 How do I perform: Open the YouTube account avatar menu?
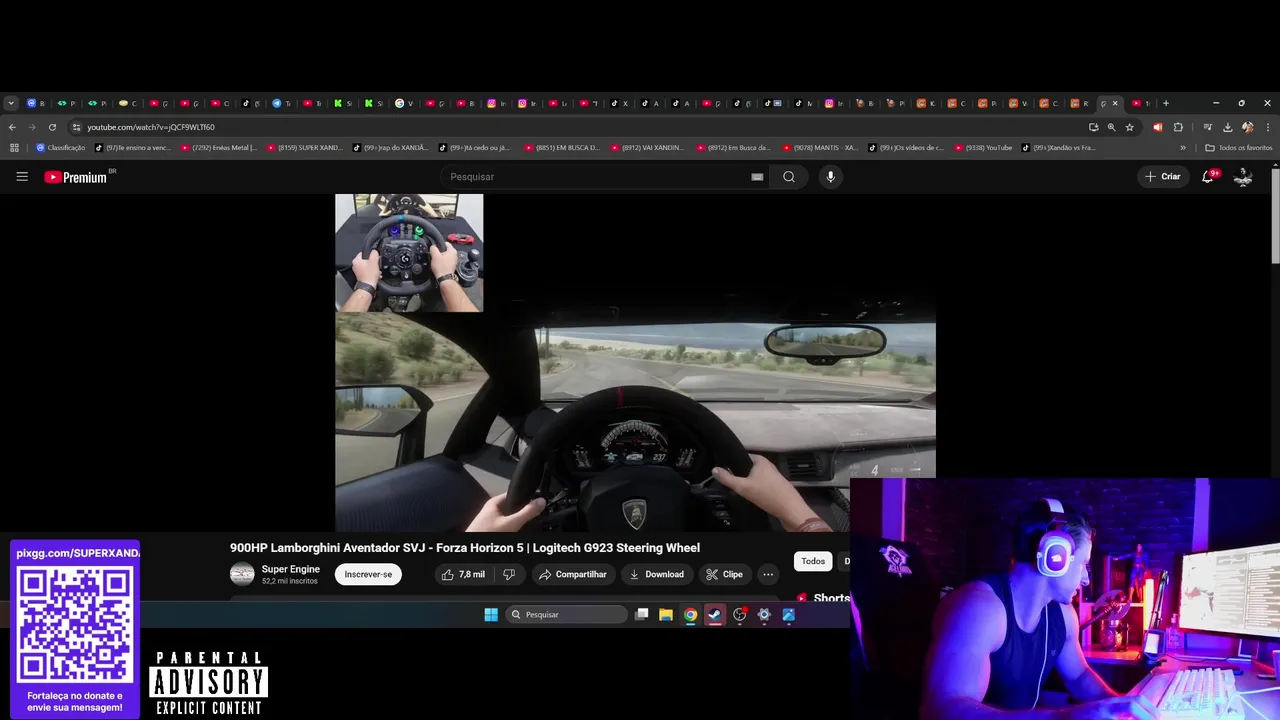coord(1243,177)
